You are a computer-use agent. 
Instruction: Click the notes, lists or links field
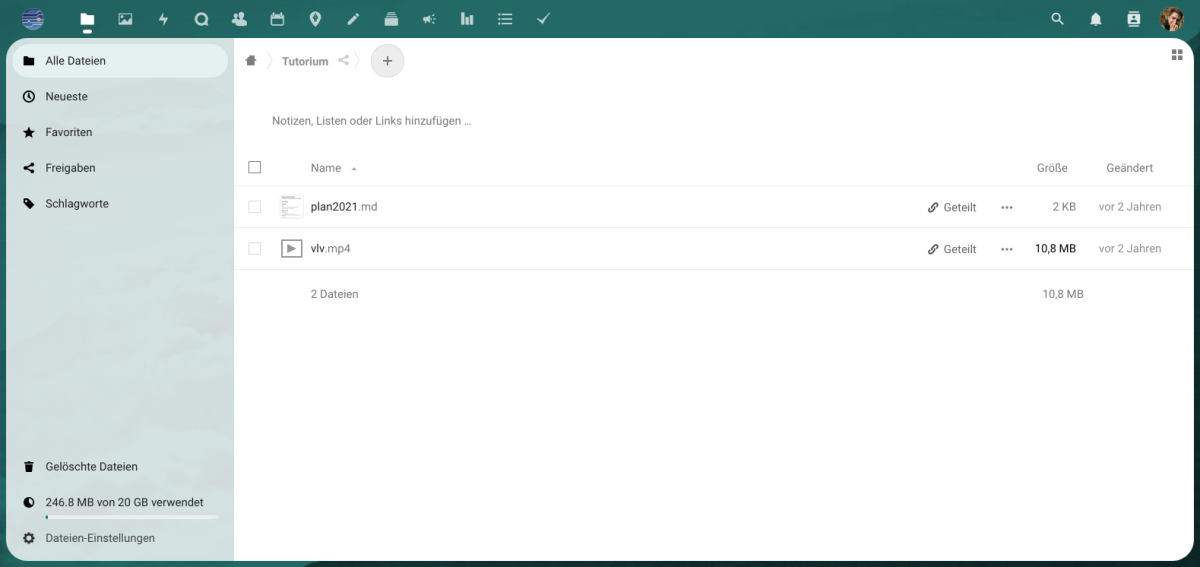pyautogui.click(x=371, y=121)
